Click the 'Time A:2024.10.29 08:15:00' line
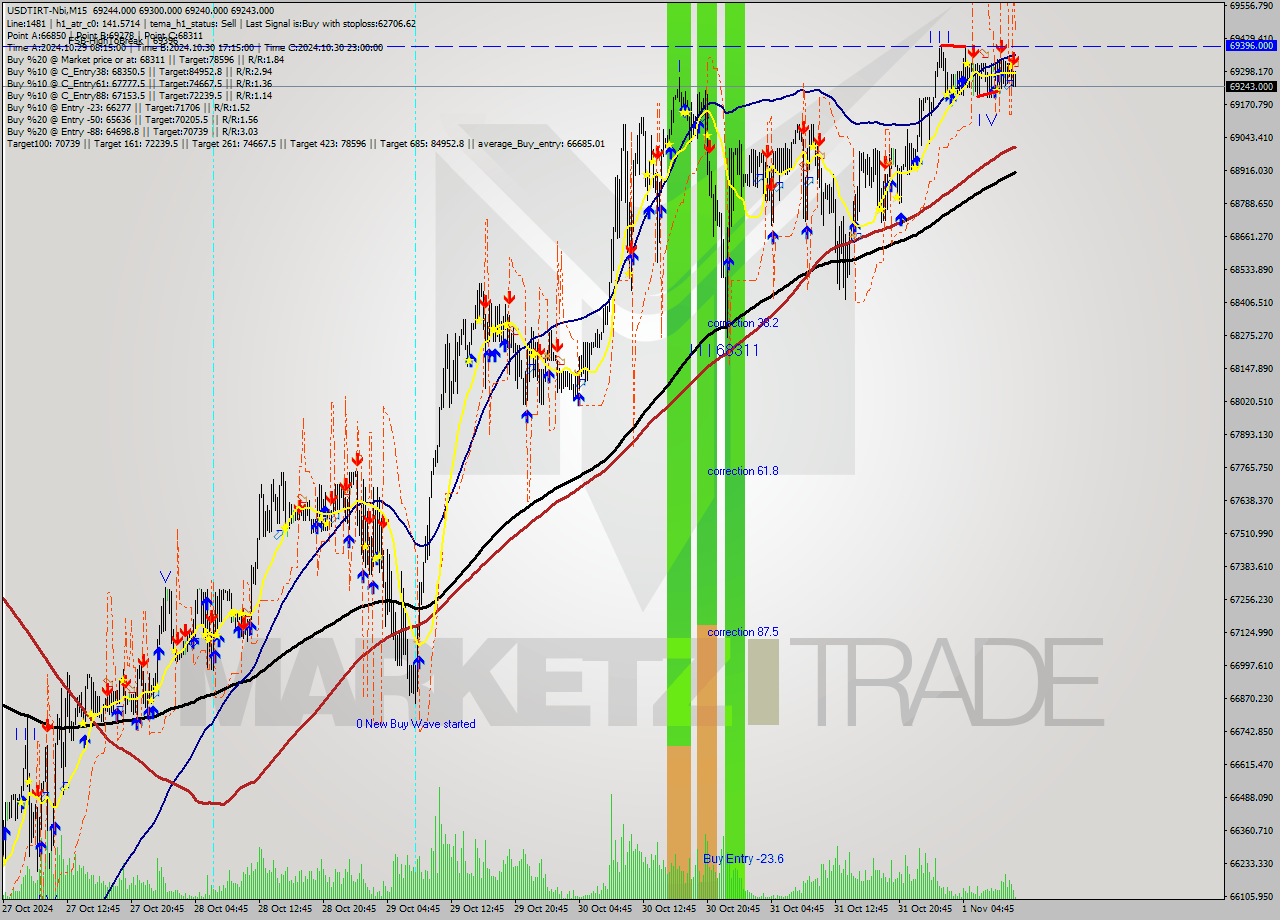Viewport: 1280px width, 920px height. tap(195, 47)
